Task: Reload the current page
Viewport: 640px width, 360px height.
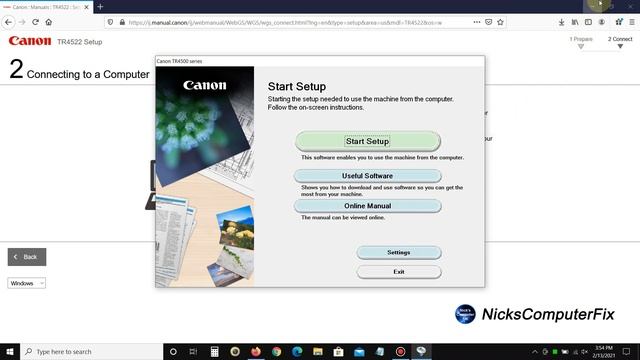Action: 36,22
